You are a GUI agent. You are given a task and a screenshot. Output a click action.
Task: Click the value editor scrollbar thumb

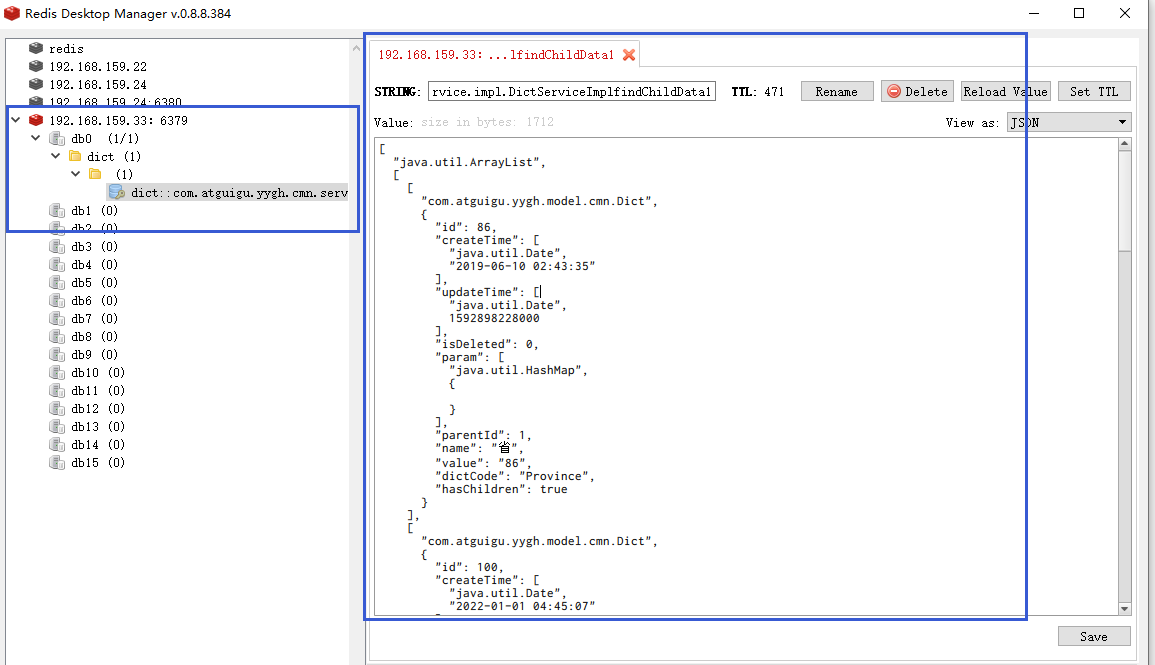1124,200
